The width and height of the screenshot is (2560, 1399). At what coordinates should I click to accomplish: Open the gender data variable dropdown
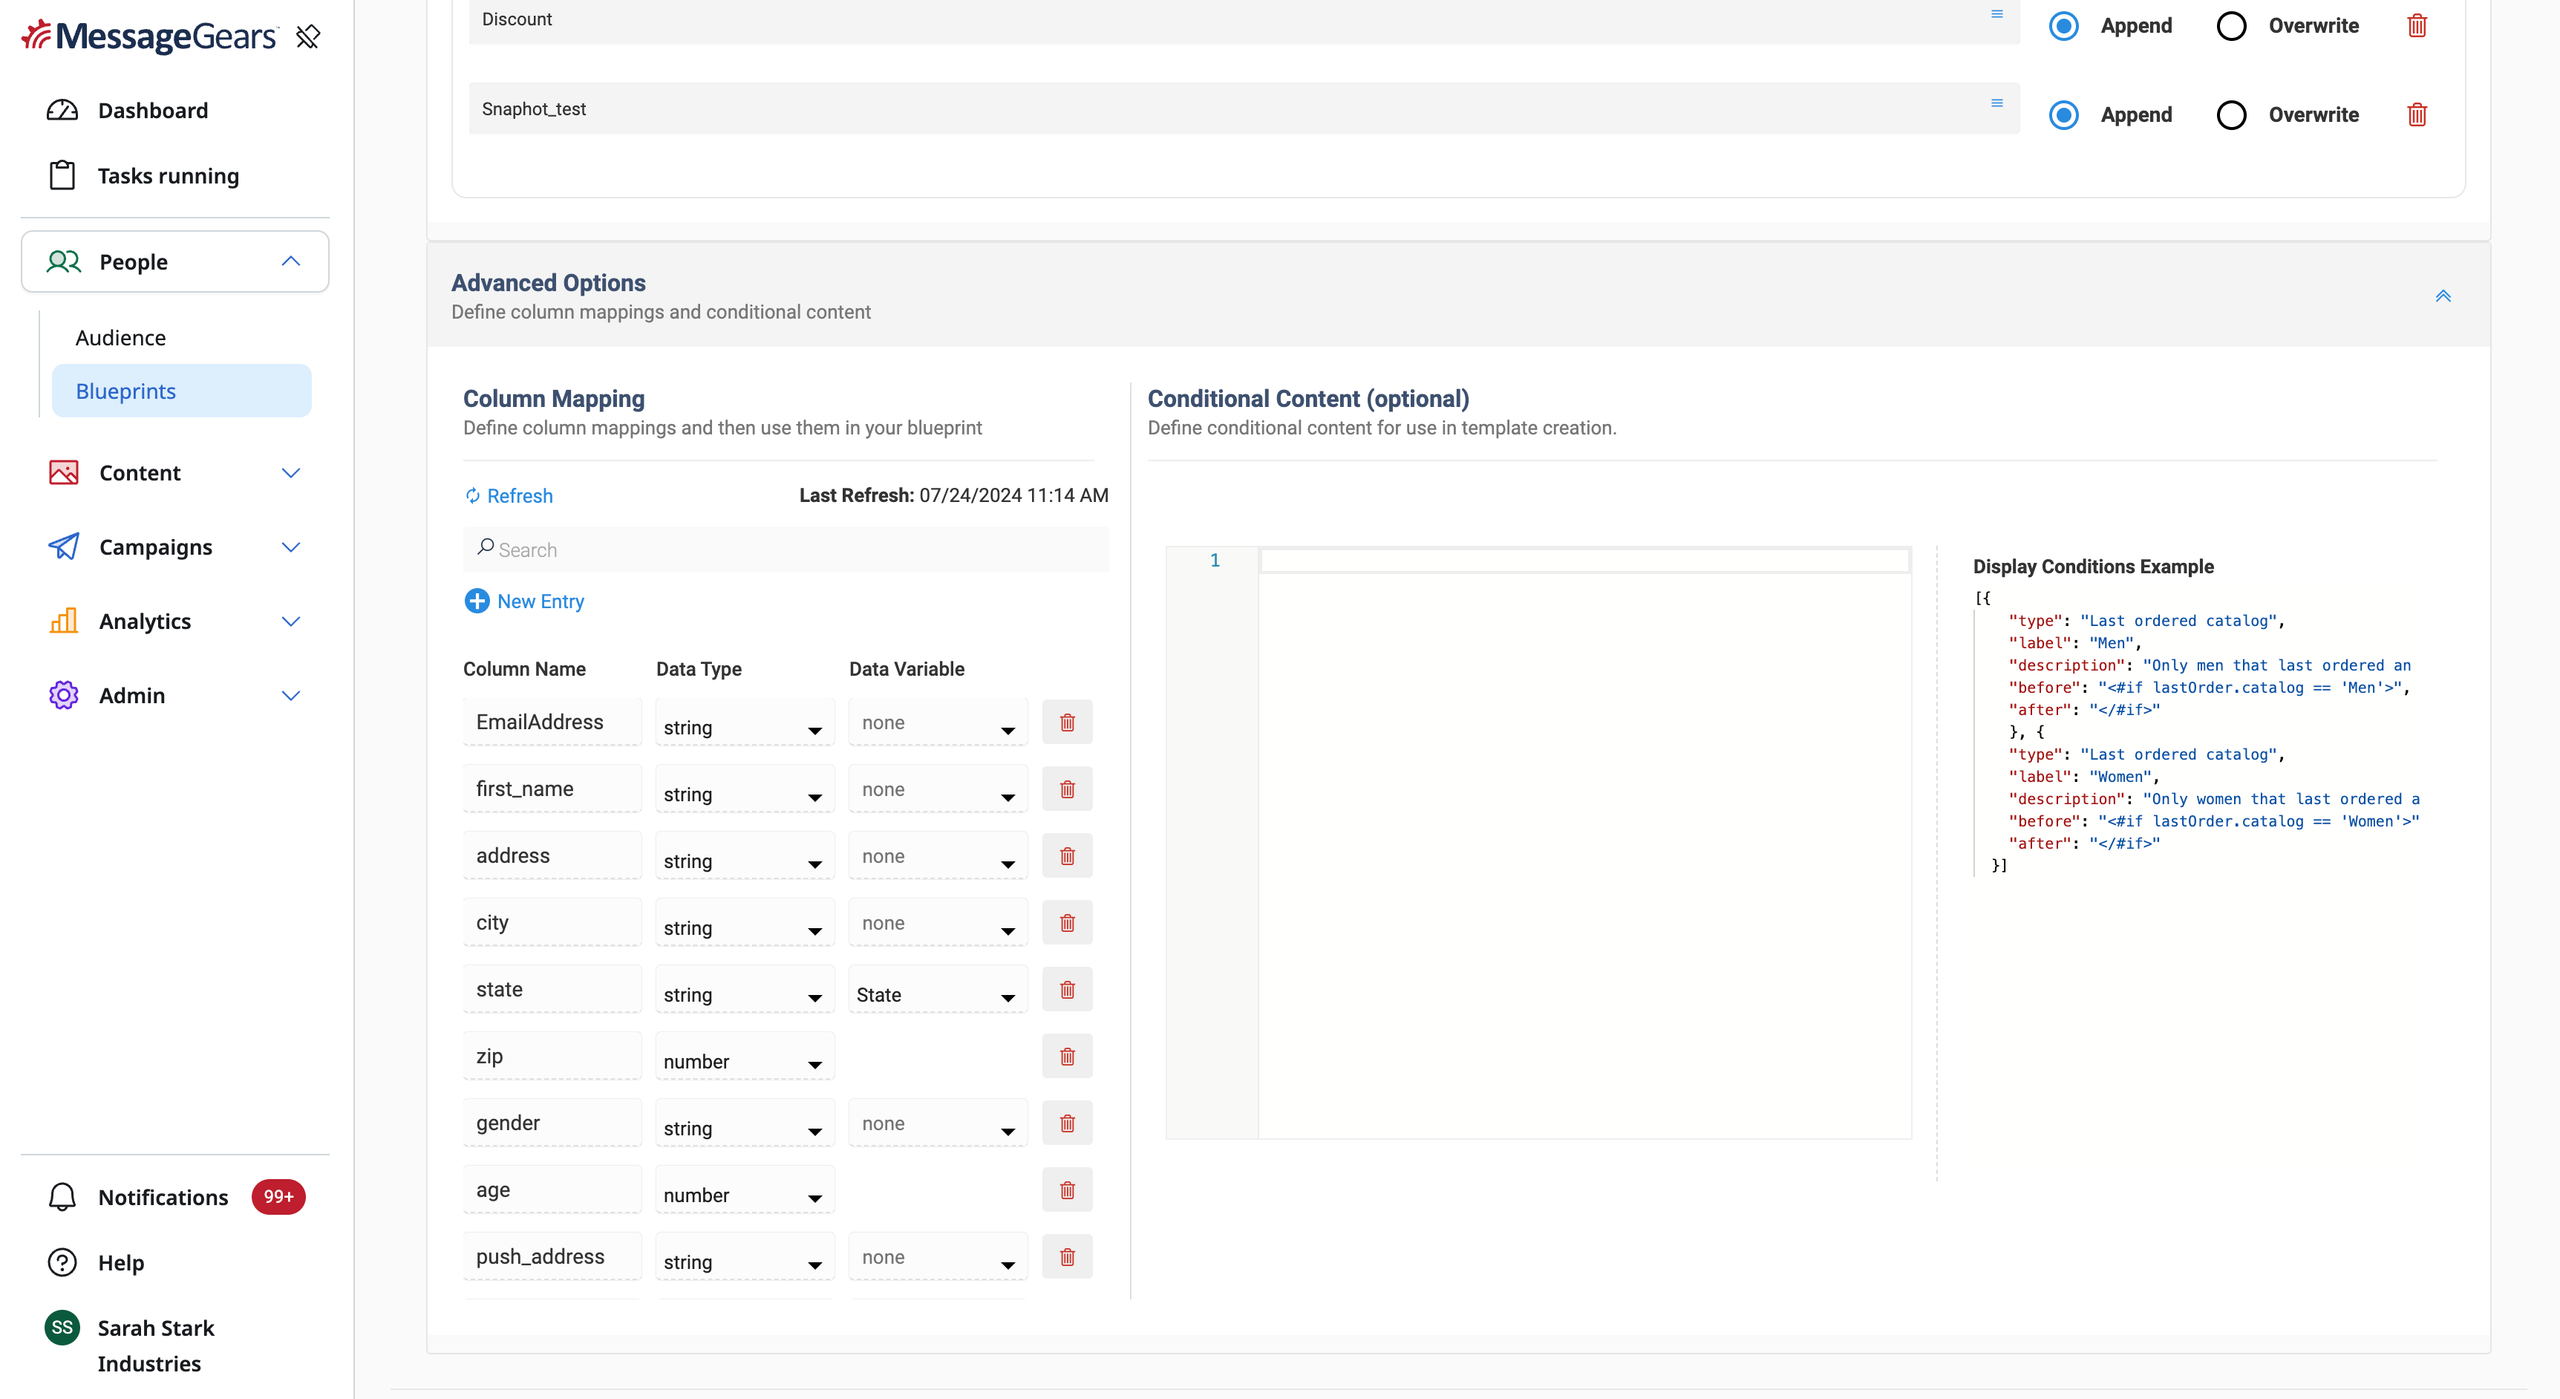(937, 1123)
